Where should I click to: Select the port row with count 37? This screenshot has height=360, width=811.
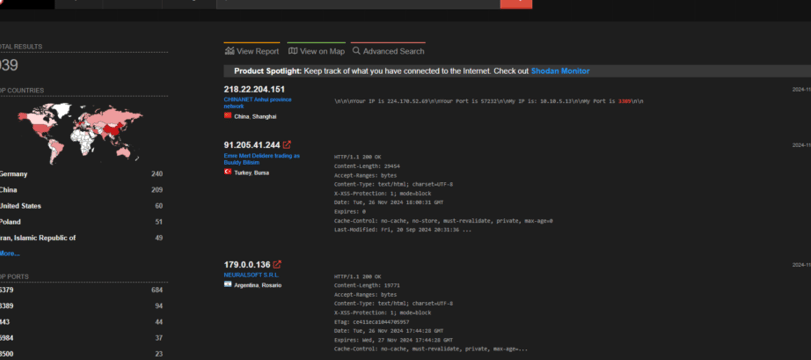click(x=81, y=338)
